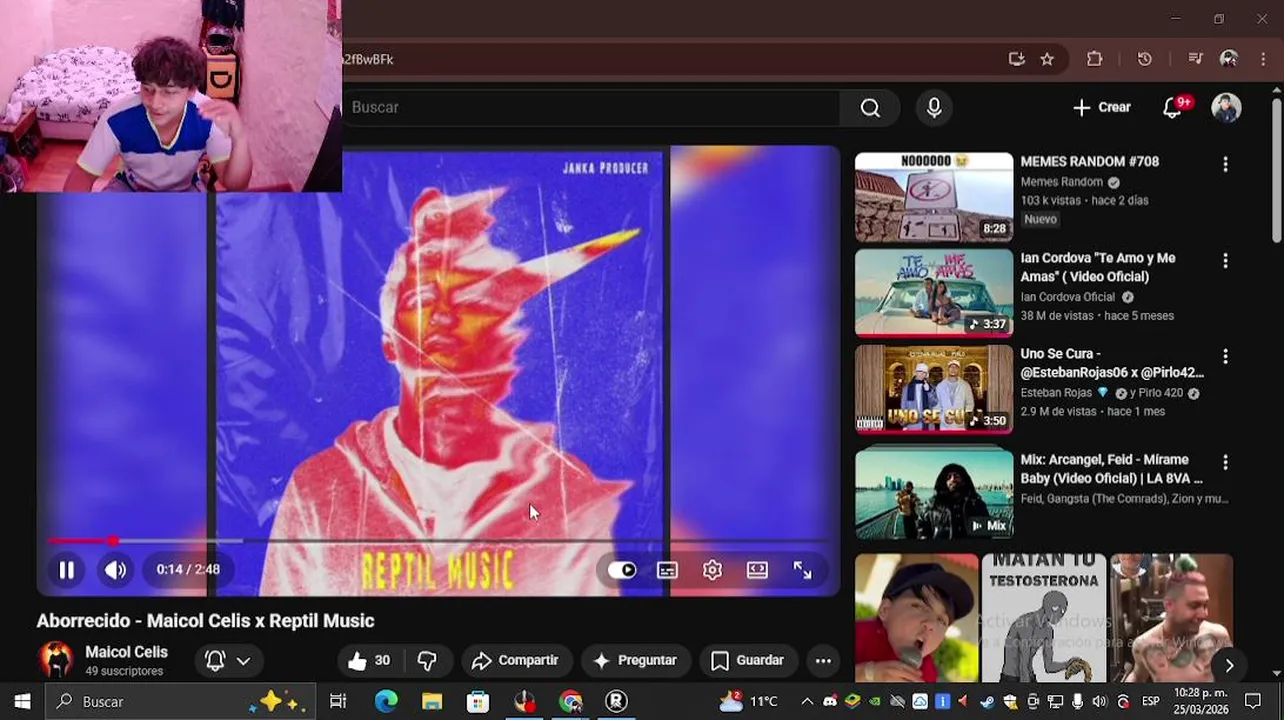Click the YouTube search box
The image size is (1284, 720).
pyautogui.click(x=590, y=107)
